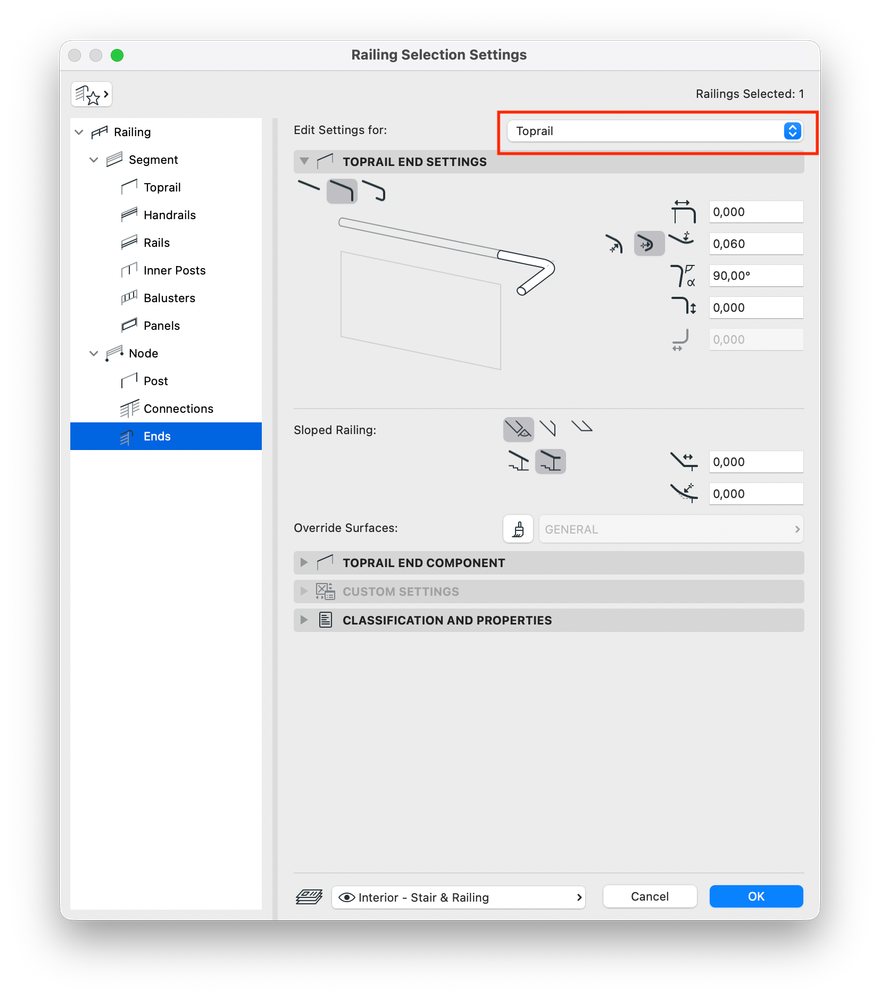Click the Classification and Properties list icon
The width and height of the screenshot is (880, 999).
click(x=325, y=620)
